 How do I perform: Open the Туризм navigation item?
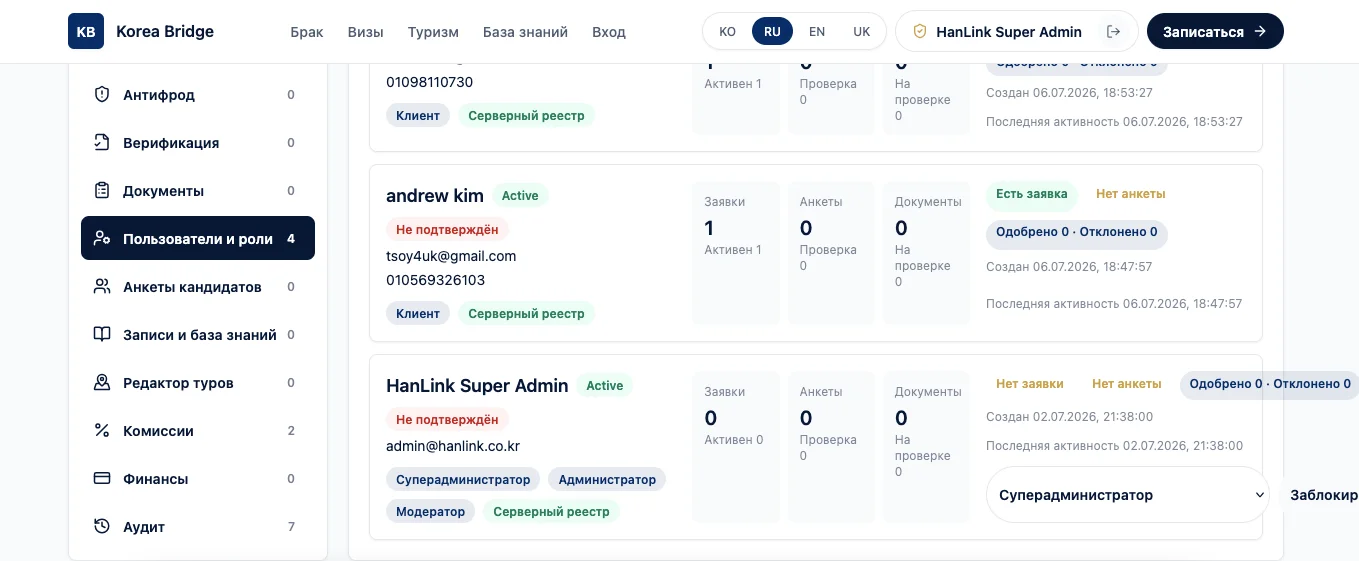click(433, 32)
